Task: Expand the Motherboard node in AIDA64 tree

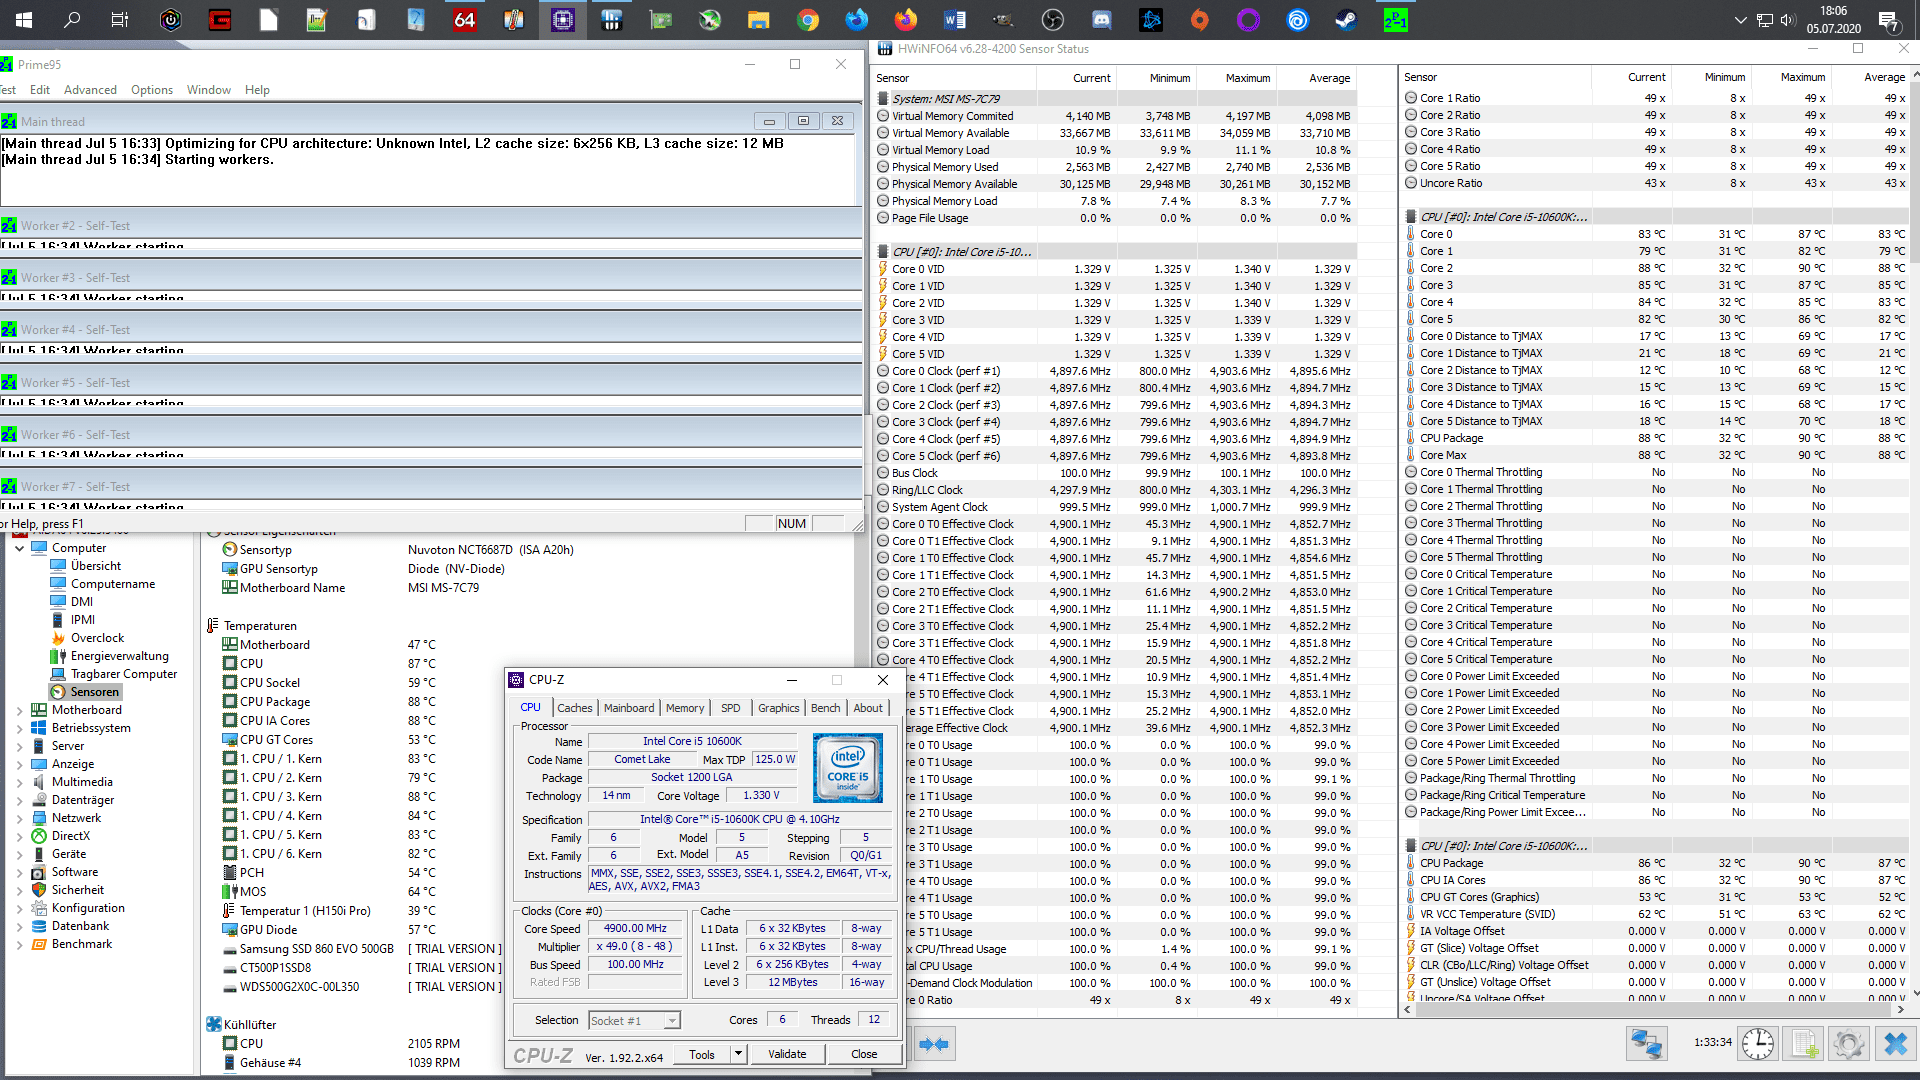Action: click(19, 710)
